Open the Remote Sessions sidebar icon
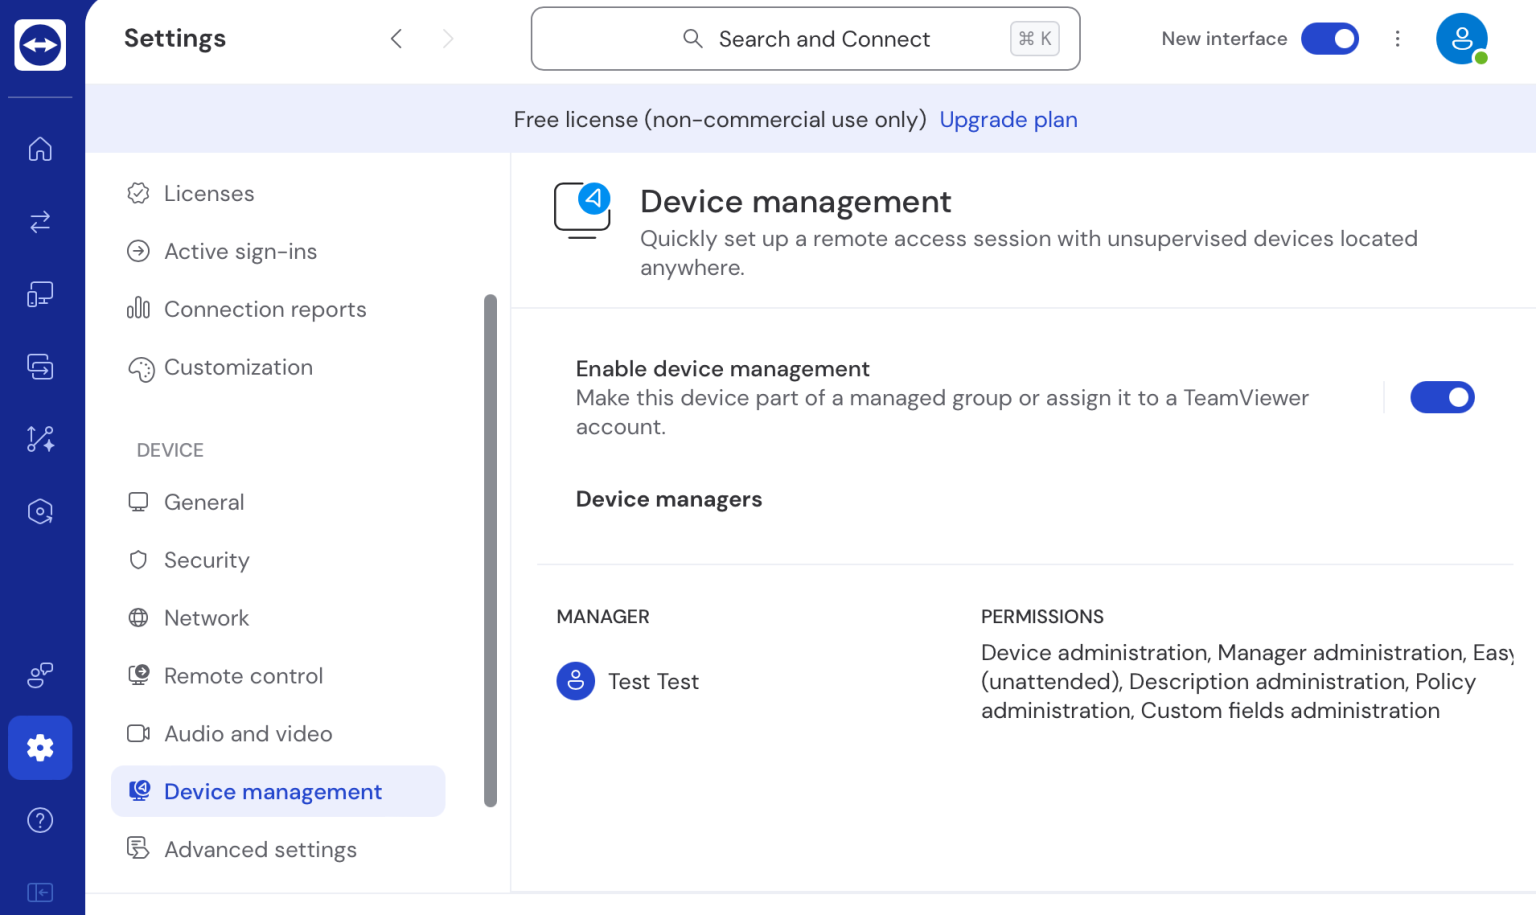The height and width of the screenshot is (915, 1536). point(39,367)
